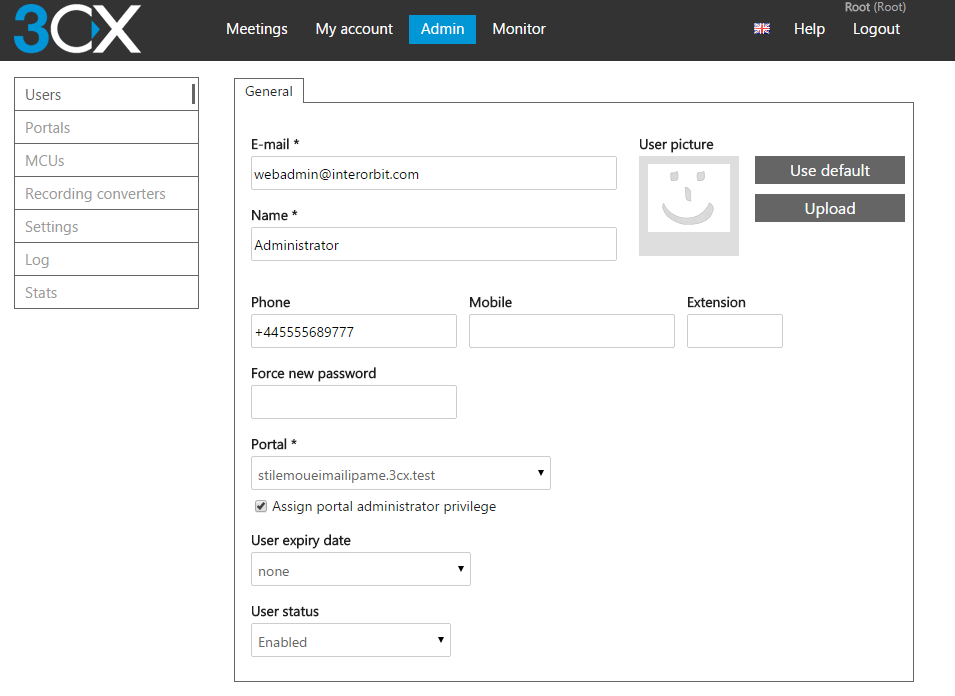Click the Mobile number field
955x696 pixels.
[572, 331]
